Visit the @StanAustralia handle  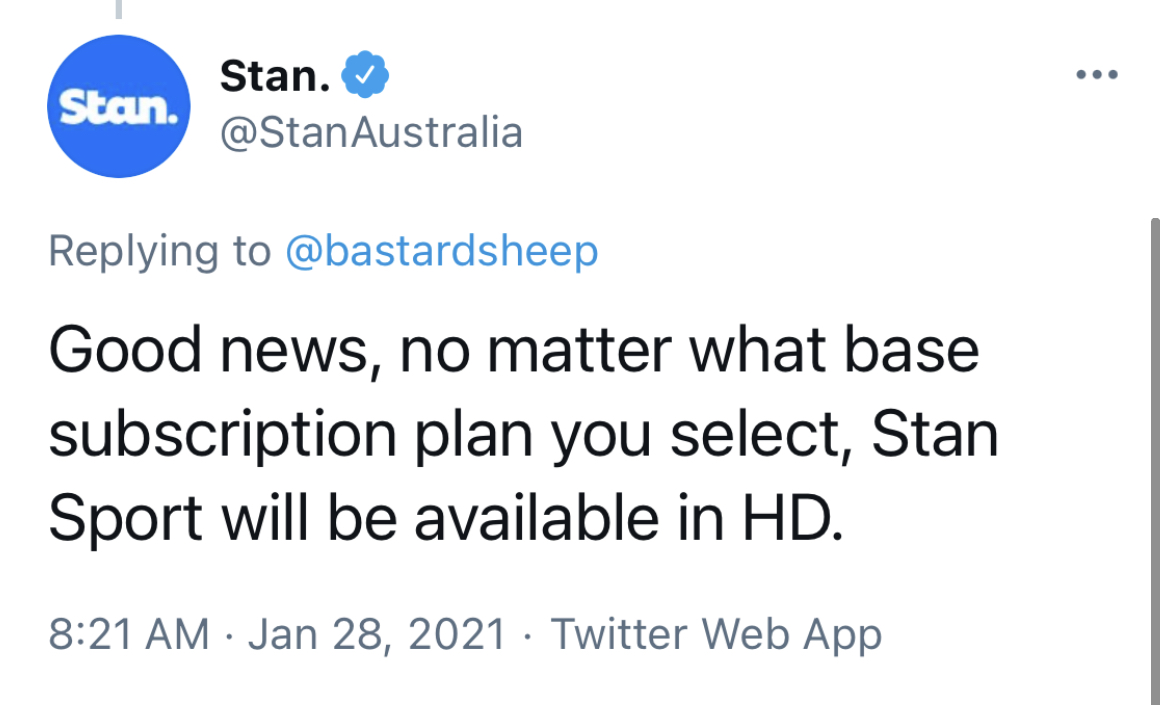[x=371, y=133]
